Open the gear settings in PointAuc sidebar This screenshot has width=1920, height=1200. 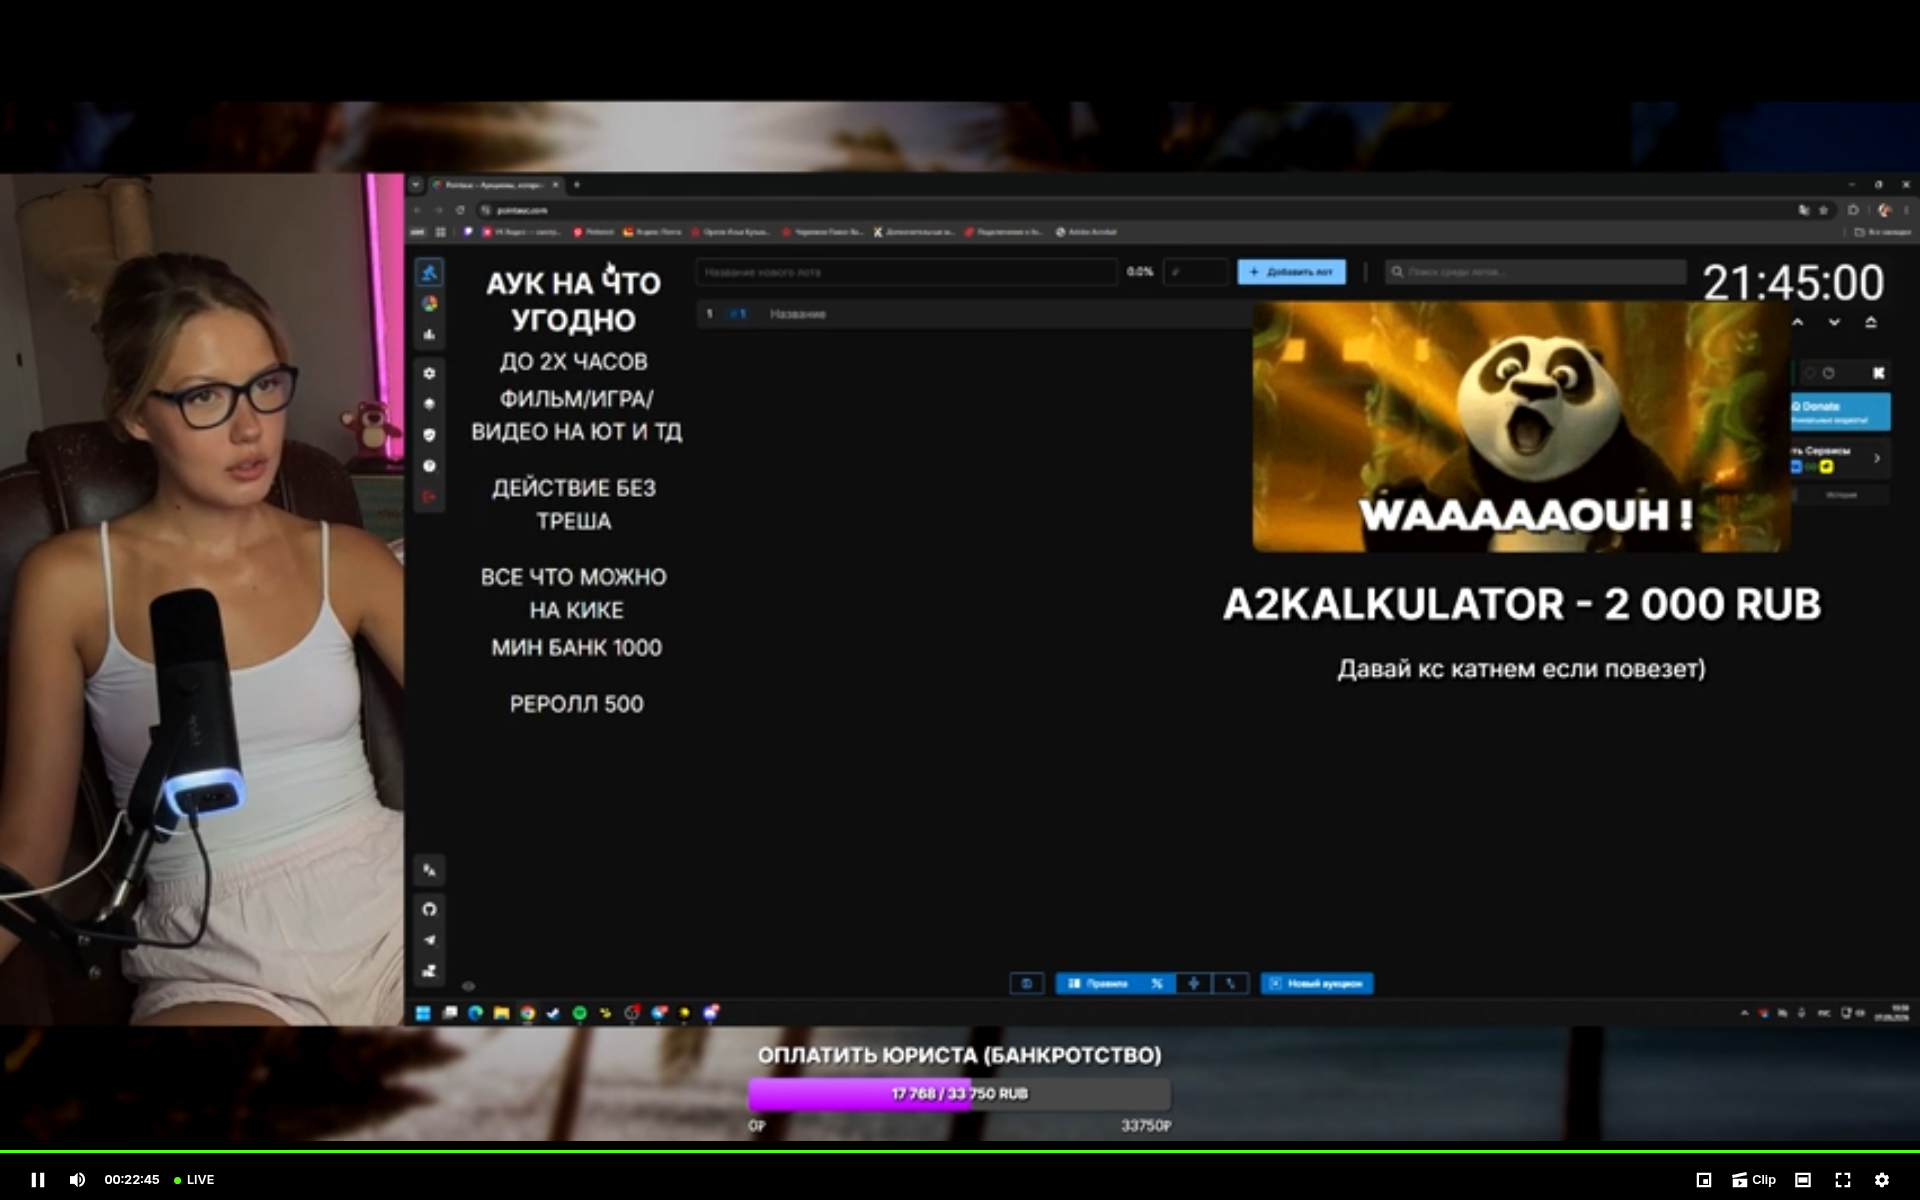click(430, 373)
